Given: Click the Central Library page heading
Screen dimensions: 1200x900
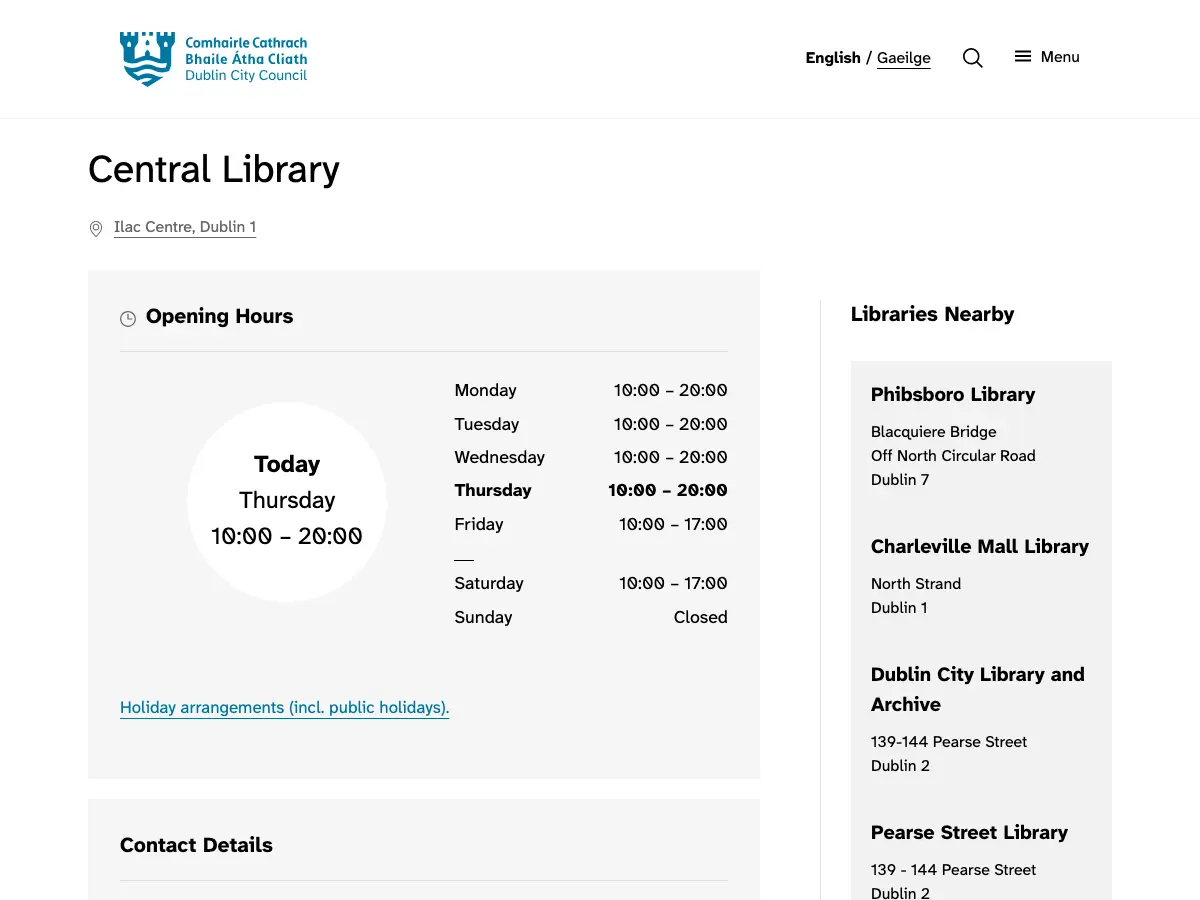Looking at the screenshot, I should tap(214, 169).
